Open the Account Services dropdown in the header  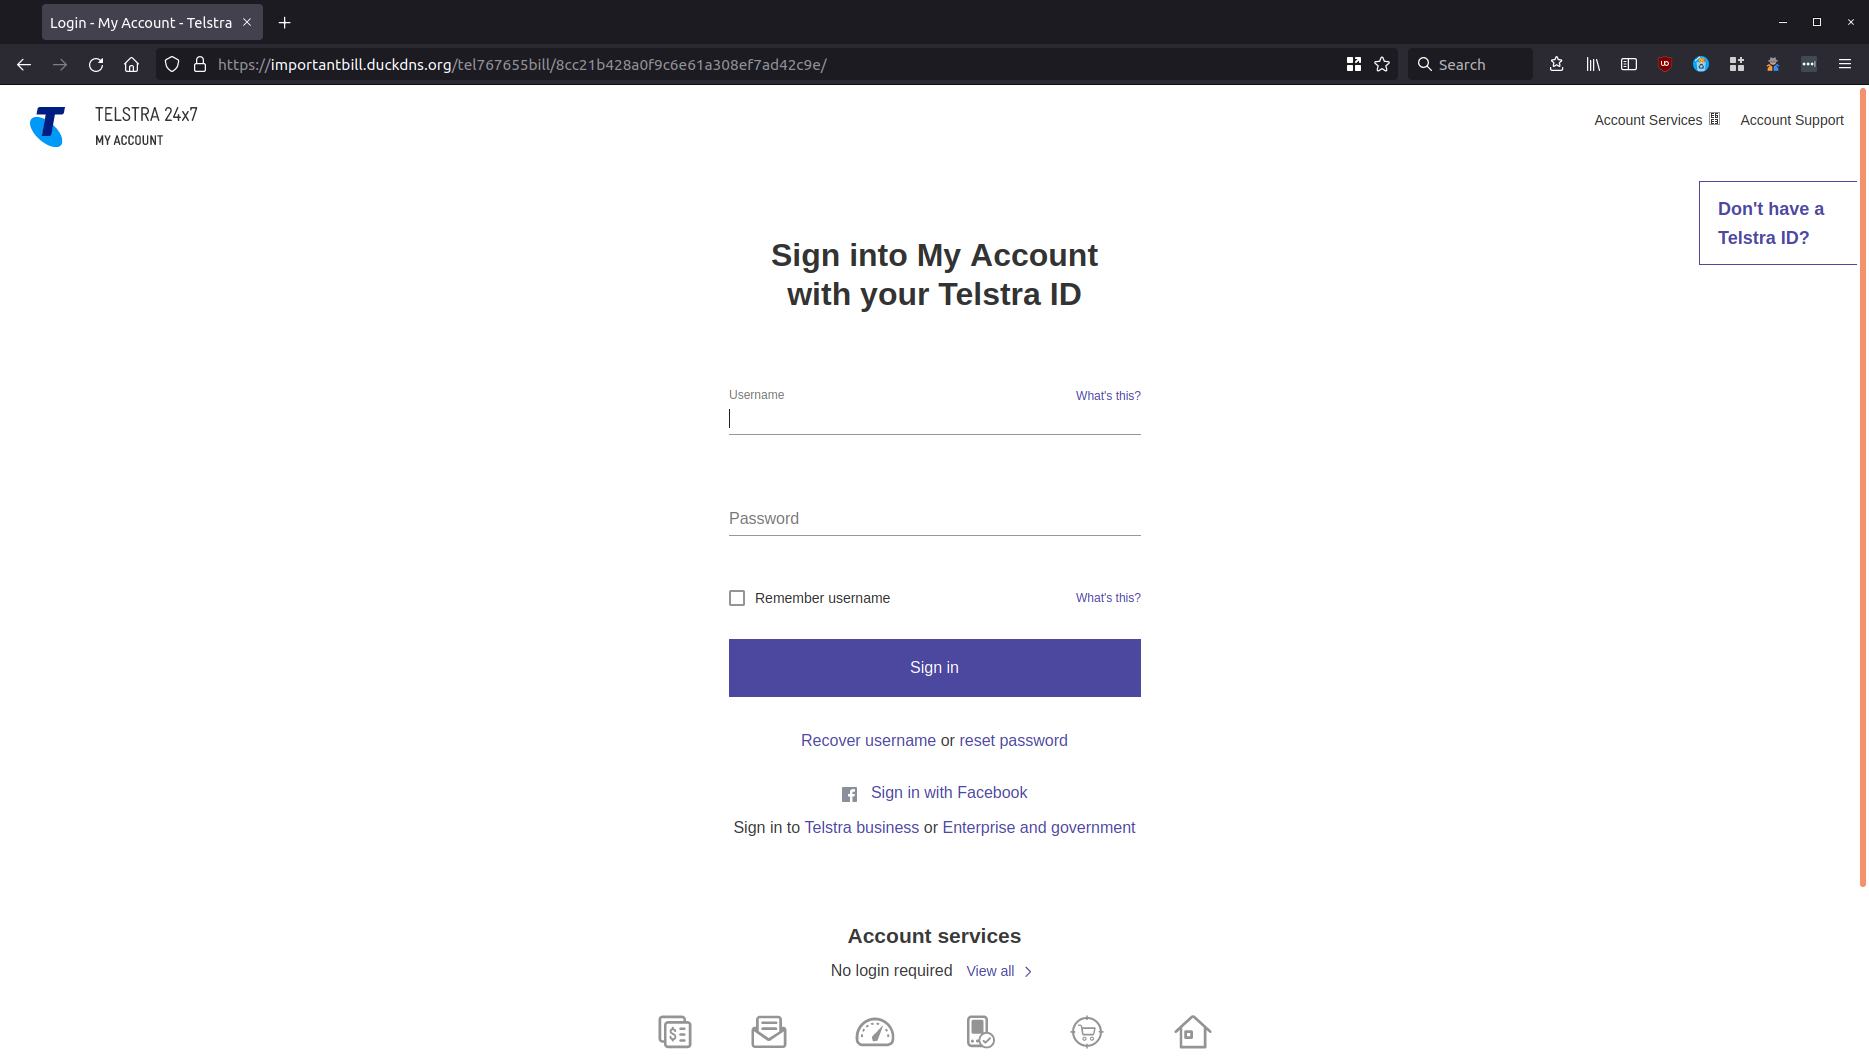(x=1656, y=119)
